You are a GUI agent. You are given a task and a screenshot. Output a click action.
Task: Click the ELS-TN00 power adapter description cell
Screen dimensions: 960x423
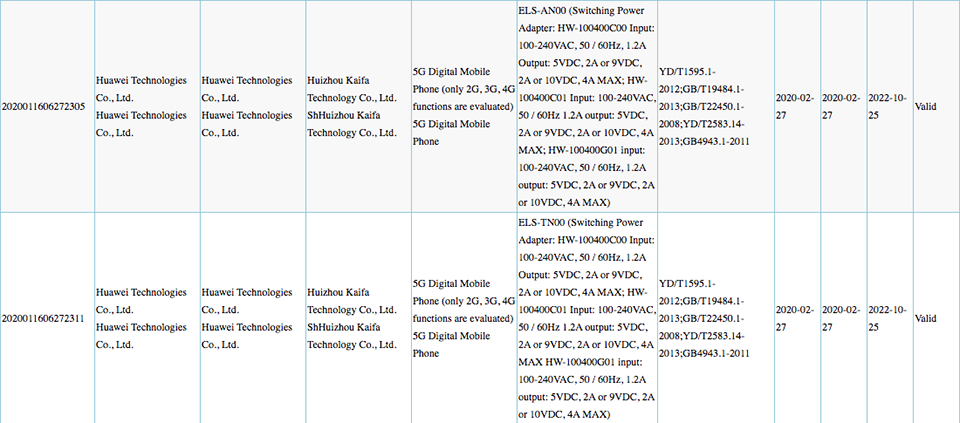tap(587, 318)
